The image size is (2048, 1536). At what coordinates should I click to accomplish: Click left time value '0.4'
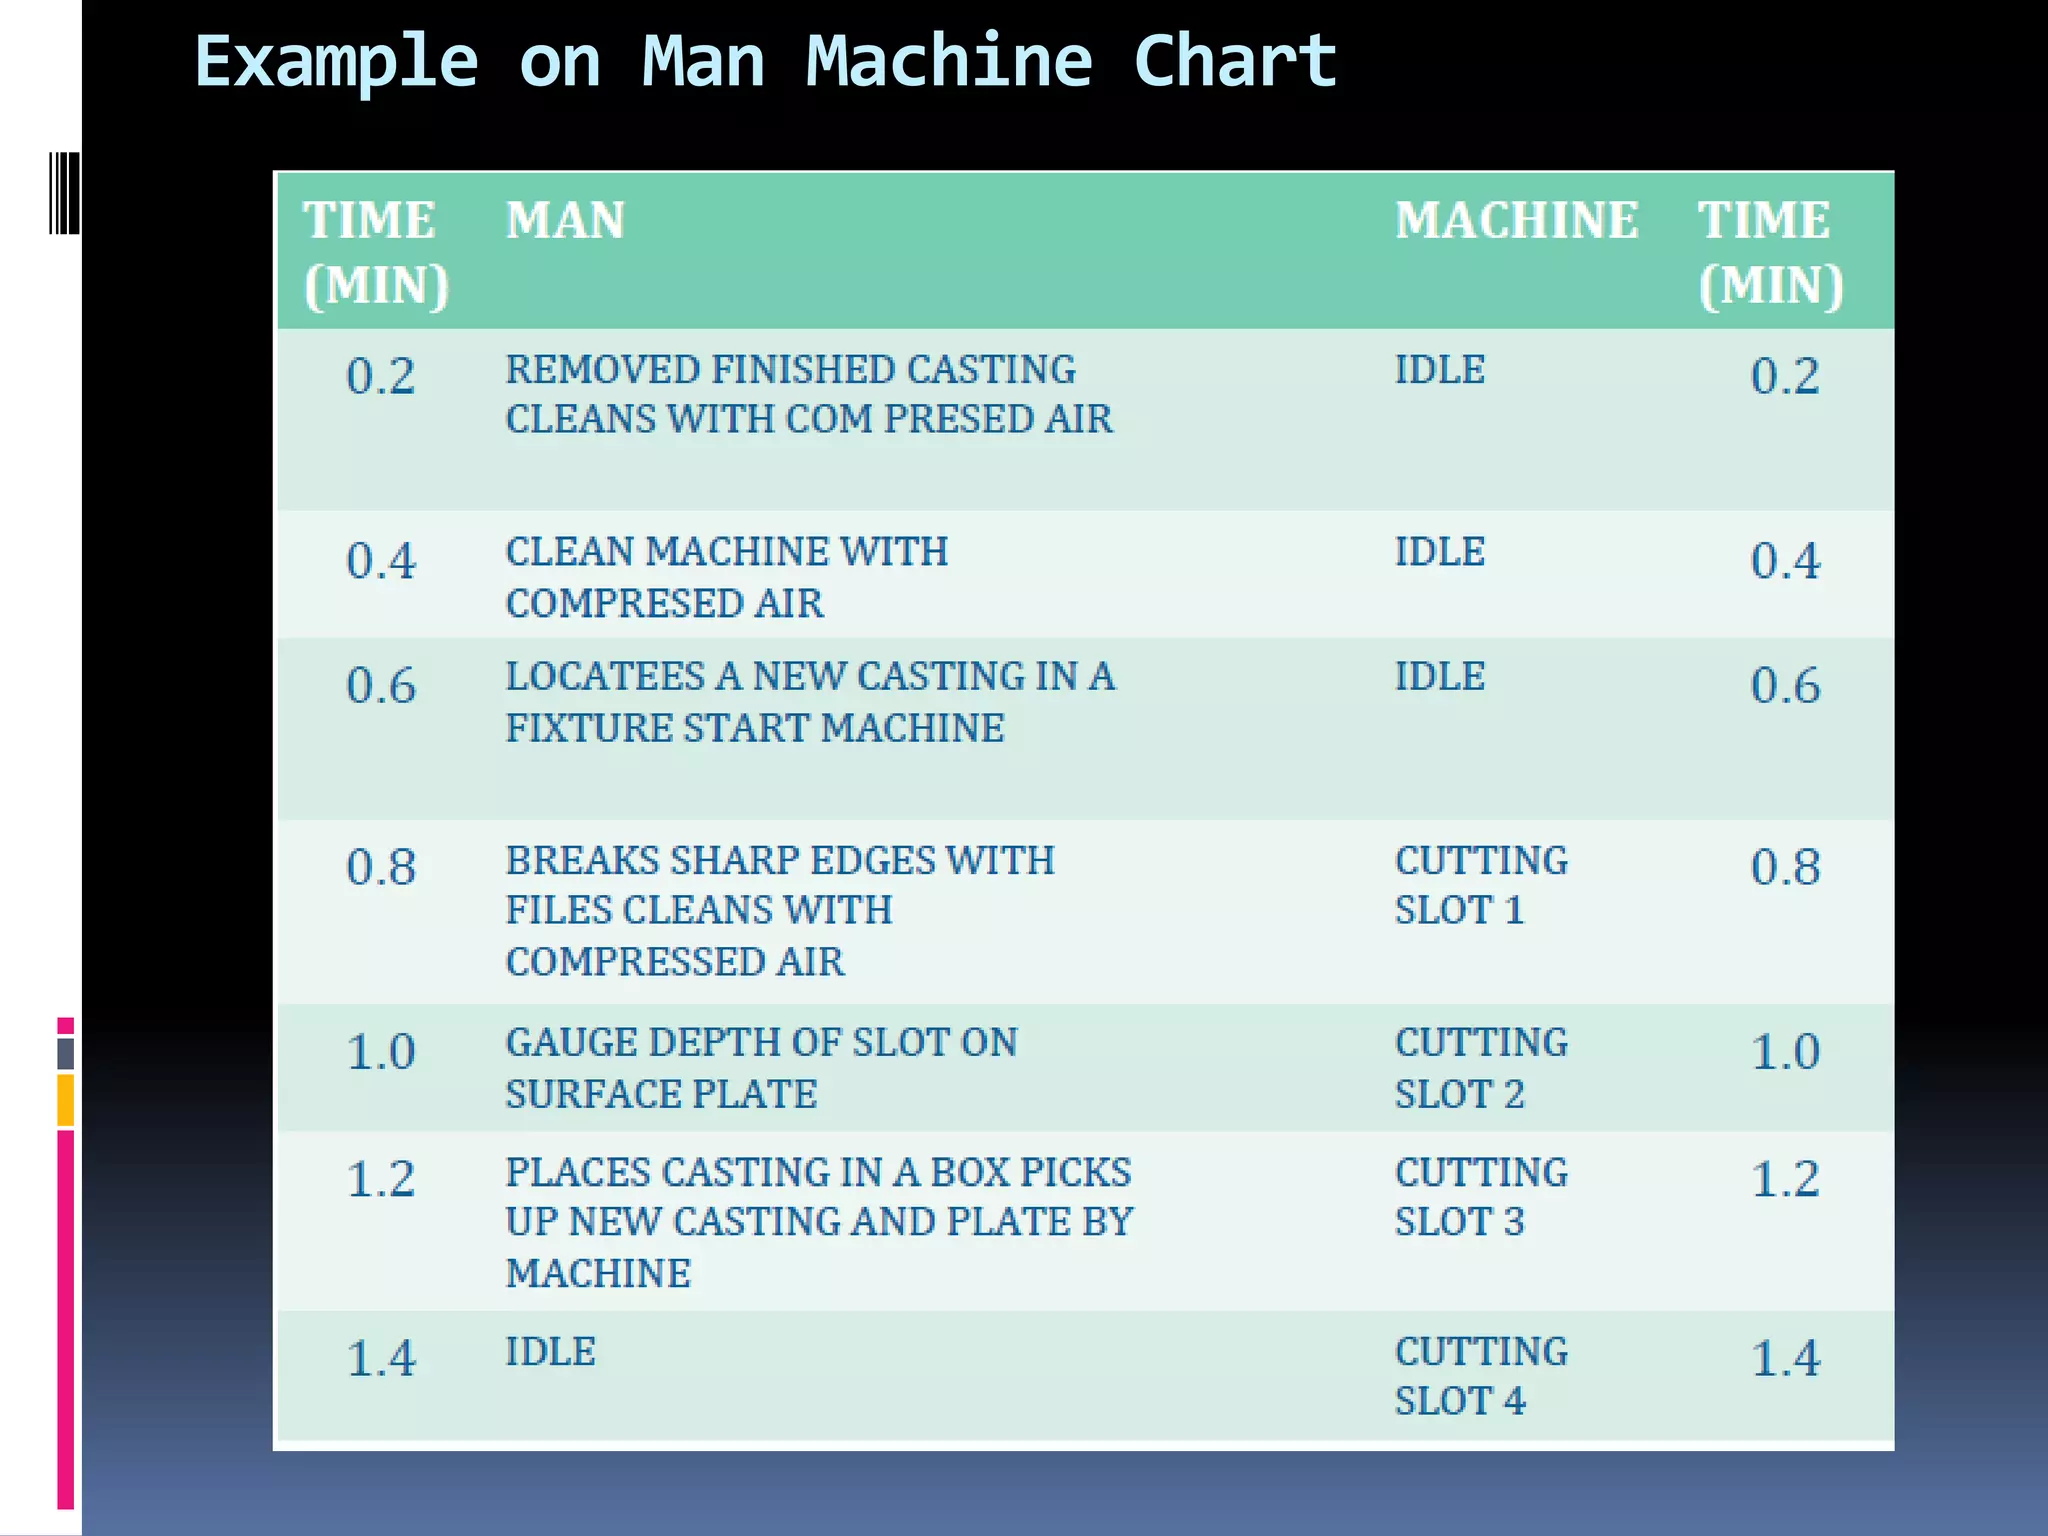click(x=381, y=560)
